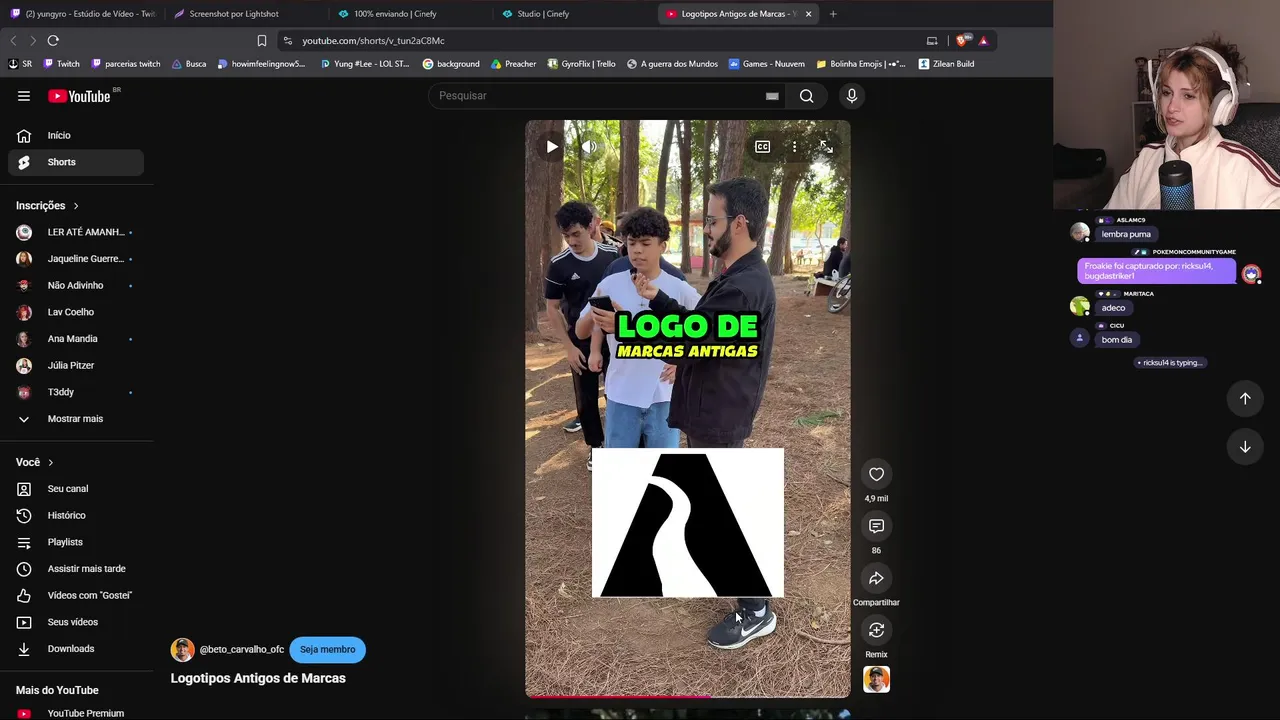1280x720 pixels.
Task: Mute the Short's volume
Action: click(589, 147)
